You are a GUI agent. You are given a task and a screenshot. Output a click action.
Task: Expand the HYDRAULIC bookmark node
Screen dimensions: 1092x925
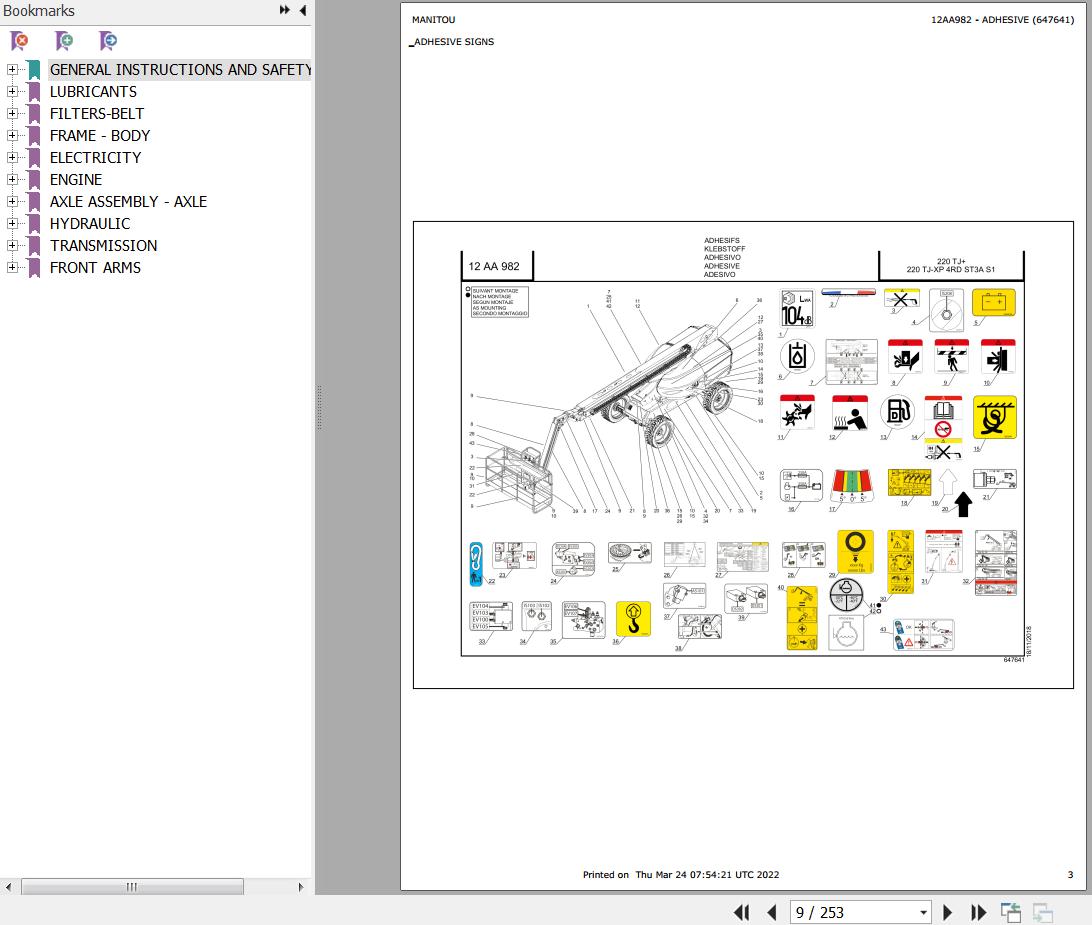(12, 224)
